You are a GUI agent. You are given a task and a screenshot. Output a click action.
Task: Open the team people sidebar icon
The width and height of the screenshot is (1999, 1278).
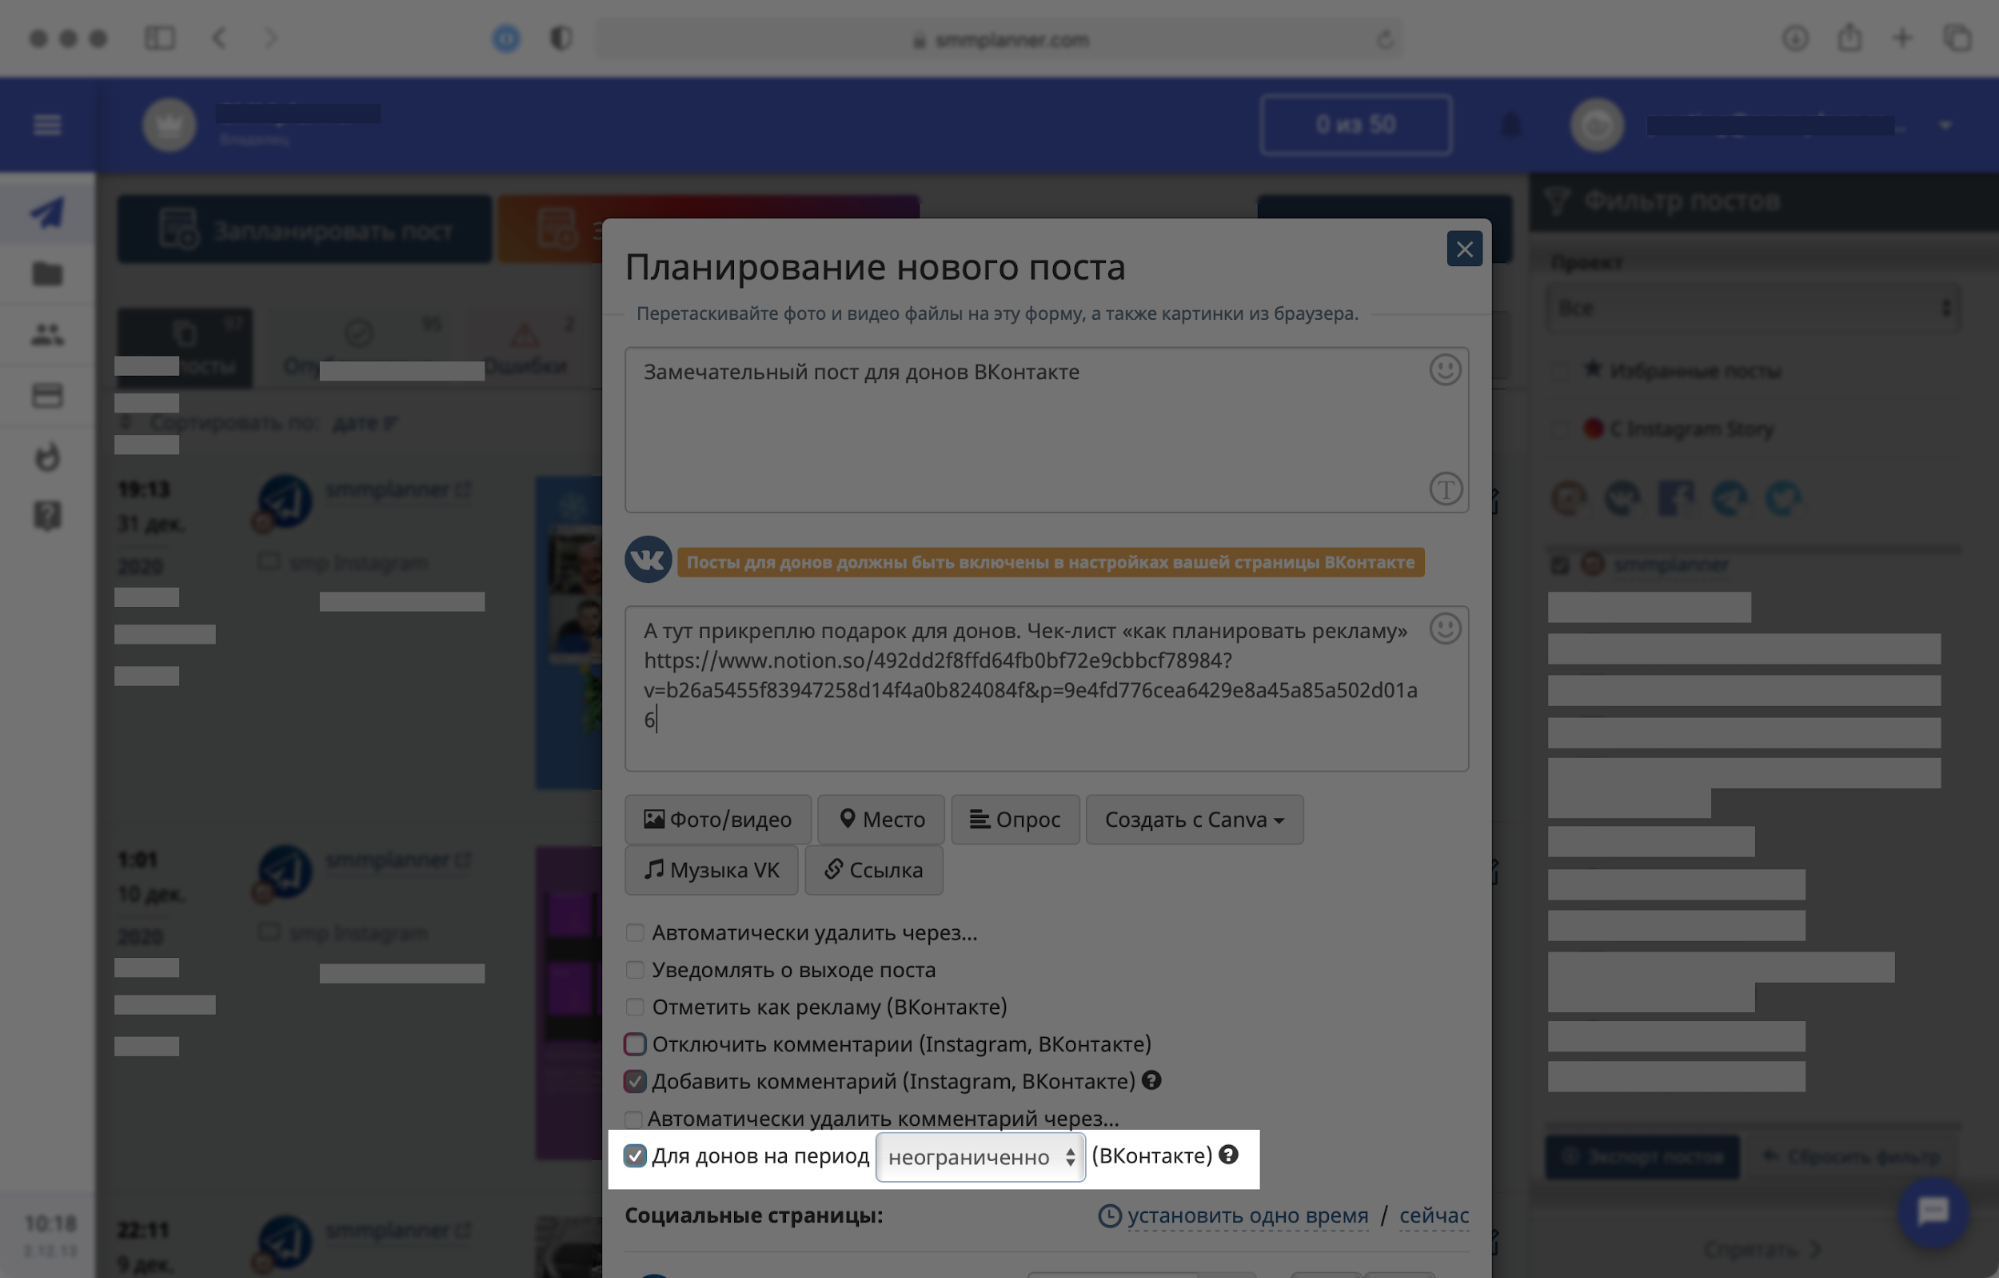point(47,334)
